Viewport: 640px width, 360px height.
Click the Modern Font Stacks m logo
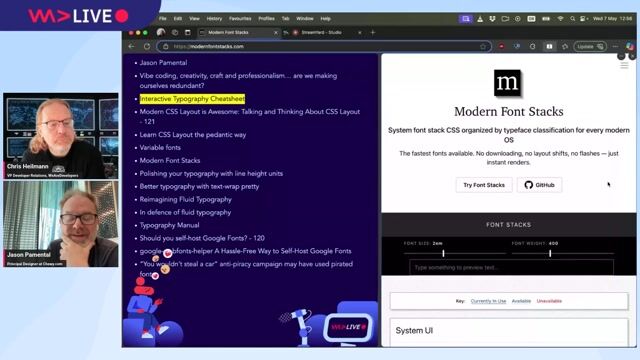(508, 83)
